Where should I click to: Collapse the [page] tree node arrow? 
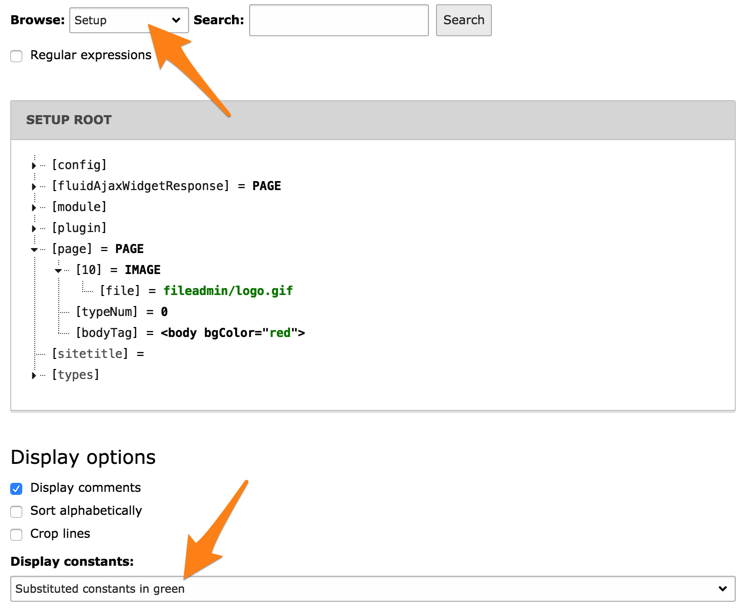click(x=34, y=249)
